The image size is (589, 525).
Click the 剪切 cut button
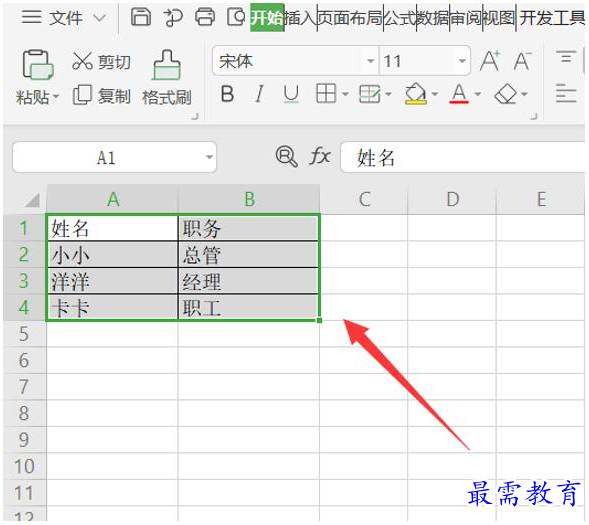point(101,61)
